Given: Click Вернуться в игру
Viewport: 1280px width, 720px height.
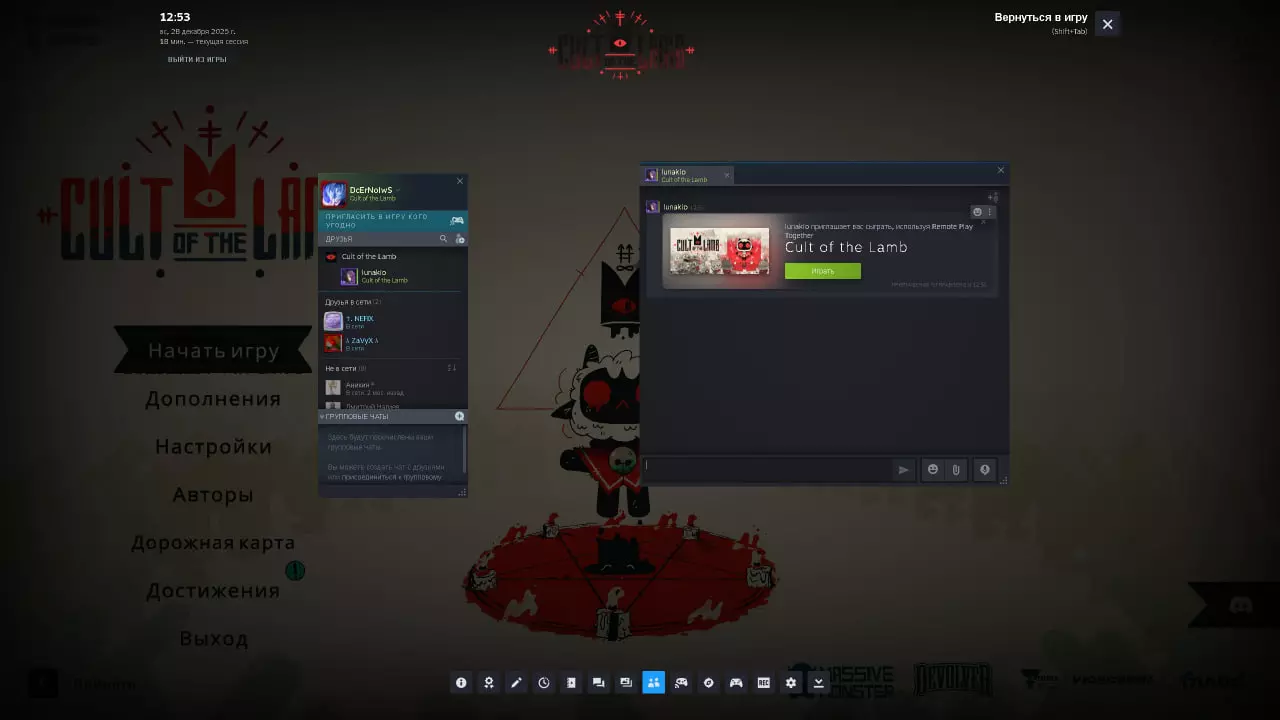Looking at the screenshot, I should click(1040, 18).
